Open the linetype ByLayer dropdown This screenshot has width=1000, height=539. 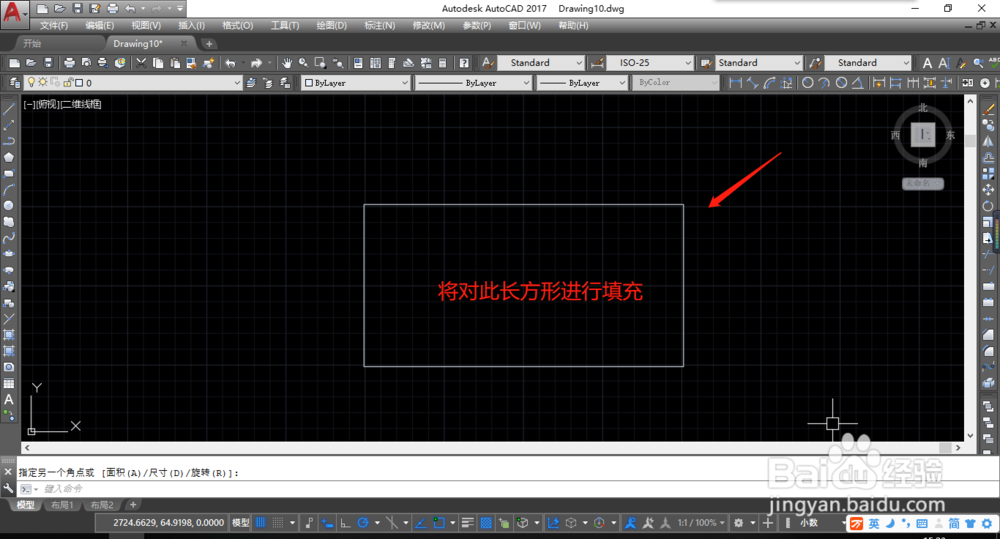tap(473, 83)
